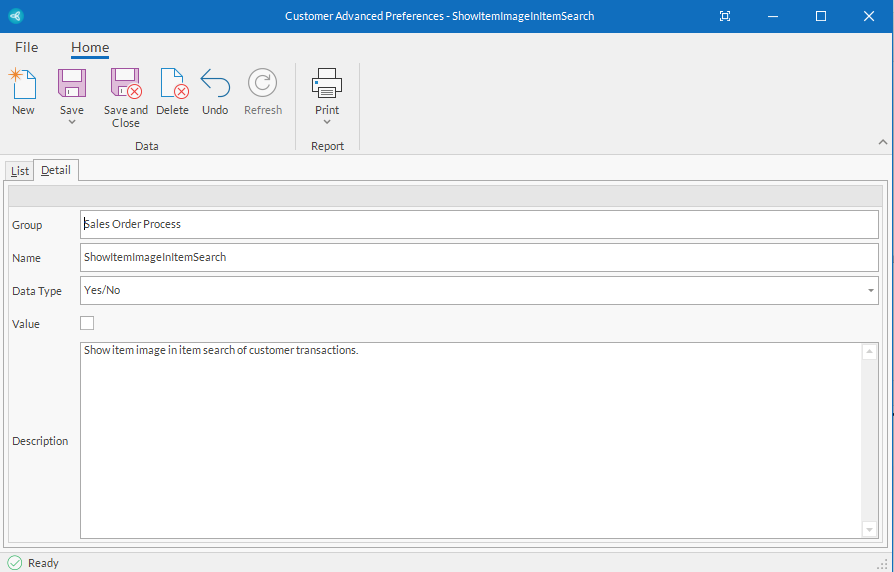The image size is (894, 572).
Task: Open the Data Type combo box arrow
Action: (871, 290)
